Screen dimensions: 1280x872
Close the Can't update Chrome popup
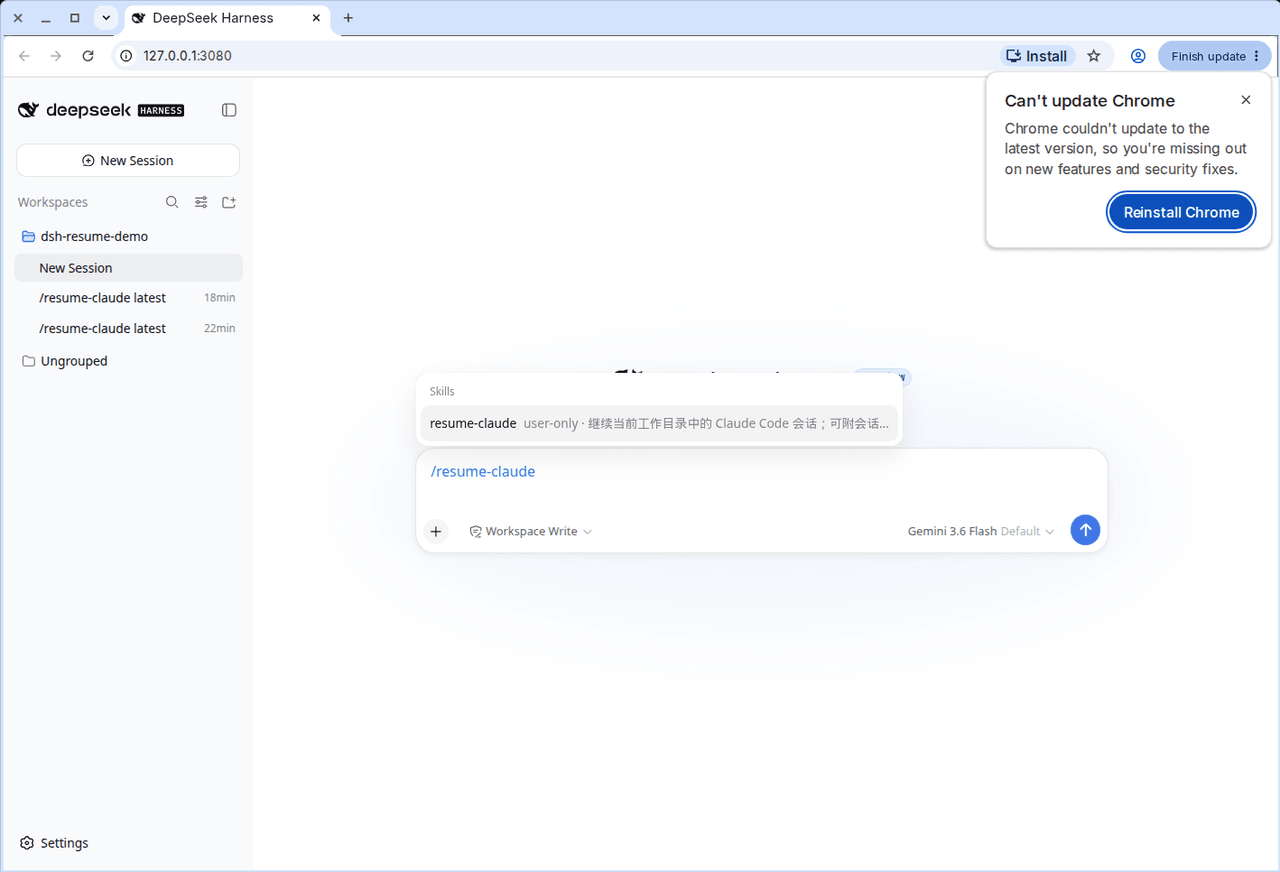1246,100
